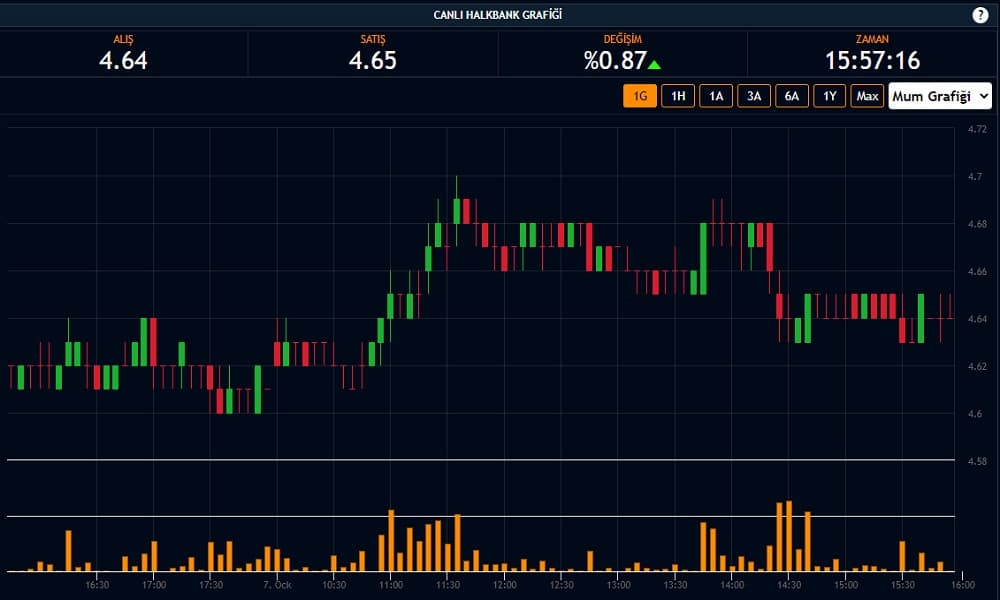Click the 11:00 time axis label
1000x600 pixels.
point(391,585)
